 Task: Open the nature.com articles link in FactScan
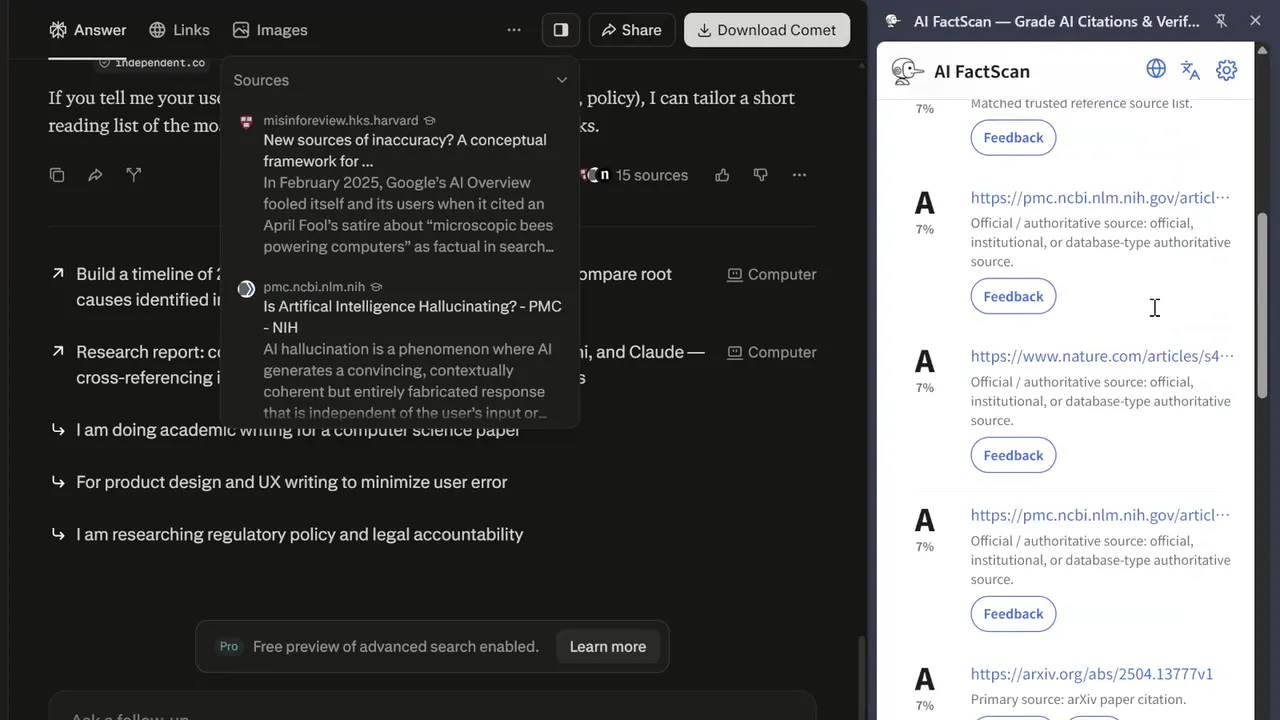(1102, 356)
